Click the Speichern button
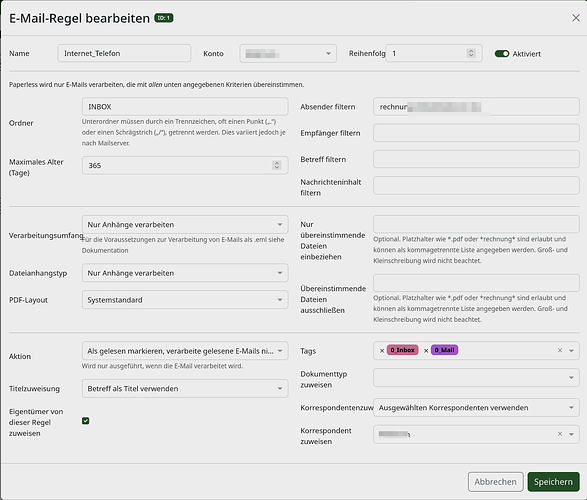 (553, 482)
